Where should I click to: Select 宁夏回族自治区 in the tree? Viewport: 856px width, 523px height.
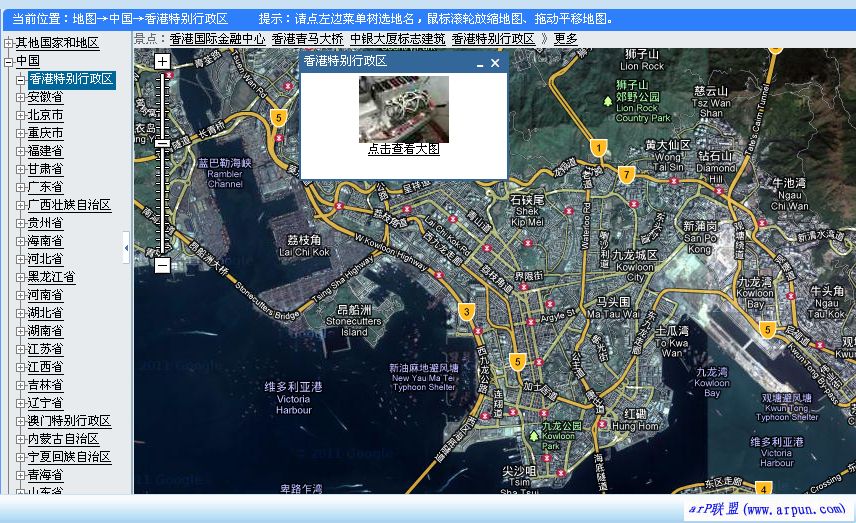pos(69,457)
